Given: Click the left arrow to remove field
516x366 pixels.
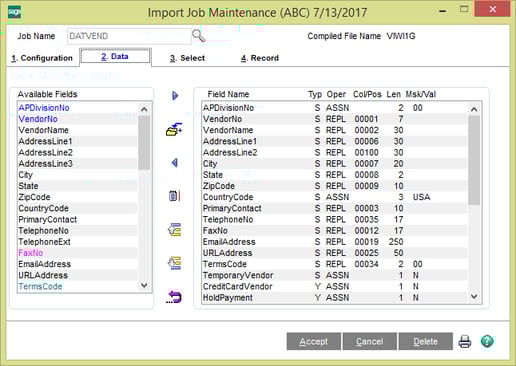Looking at the screenshot, I should (x=174, y=163).
